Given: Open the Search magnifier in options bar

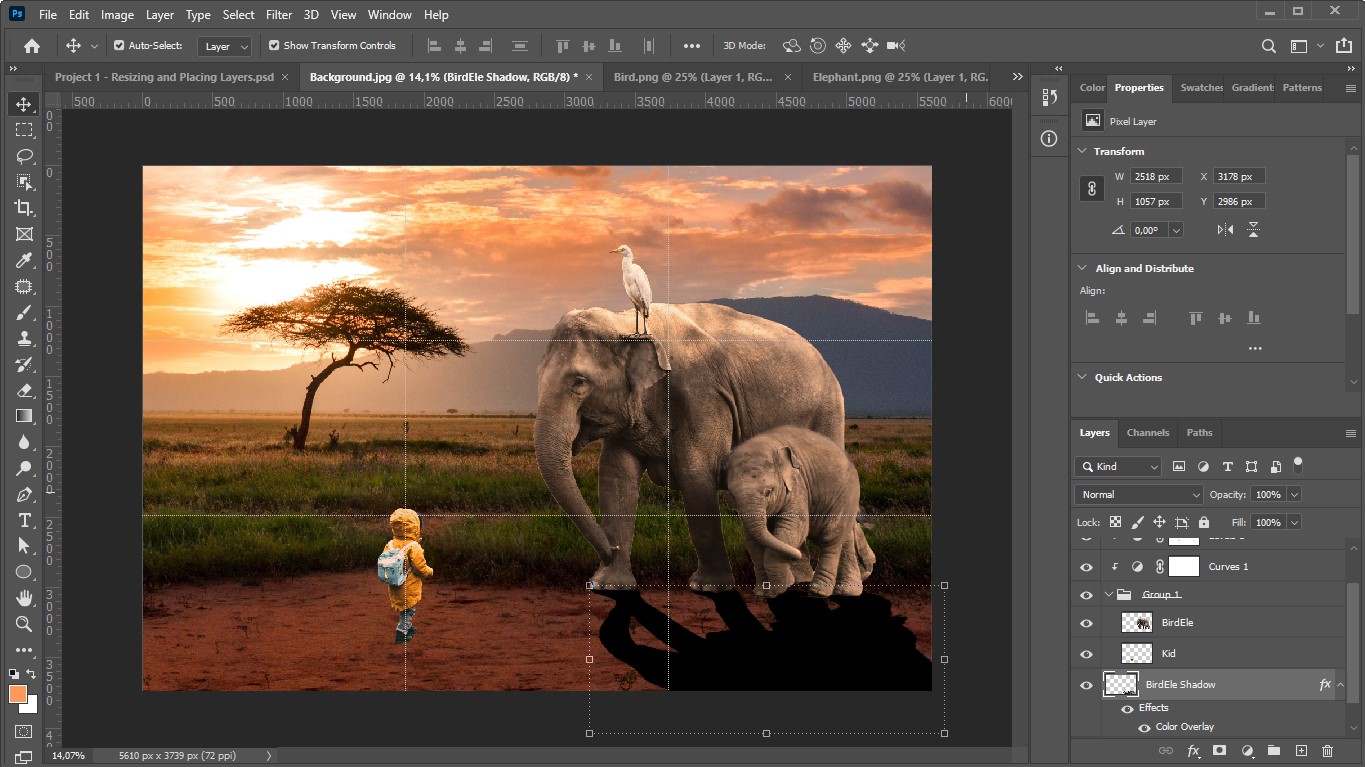Looking at the screenshot, I should coord(1268,46).
